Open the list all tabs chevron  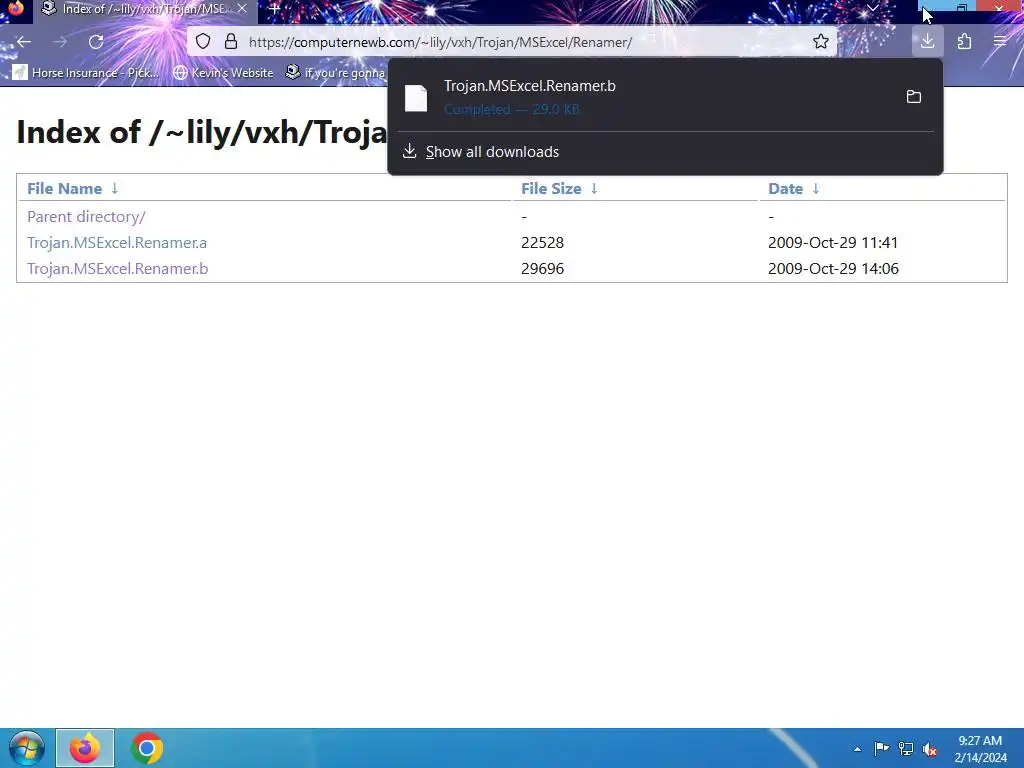(x=872, y=8)
